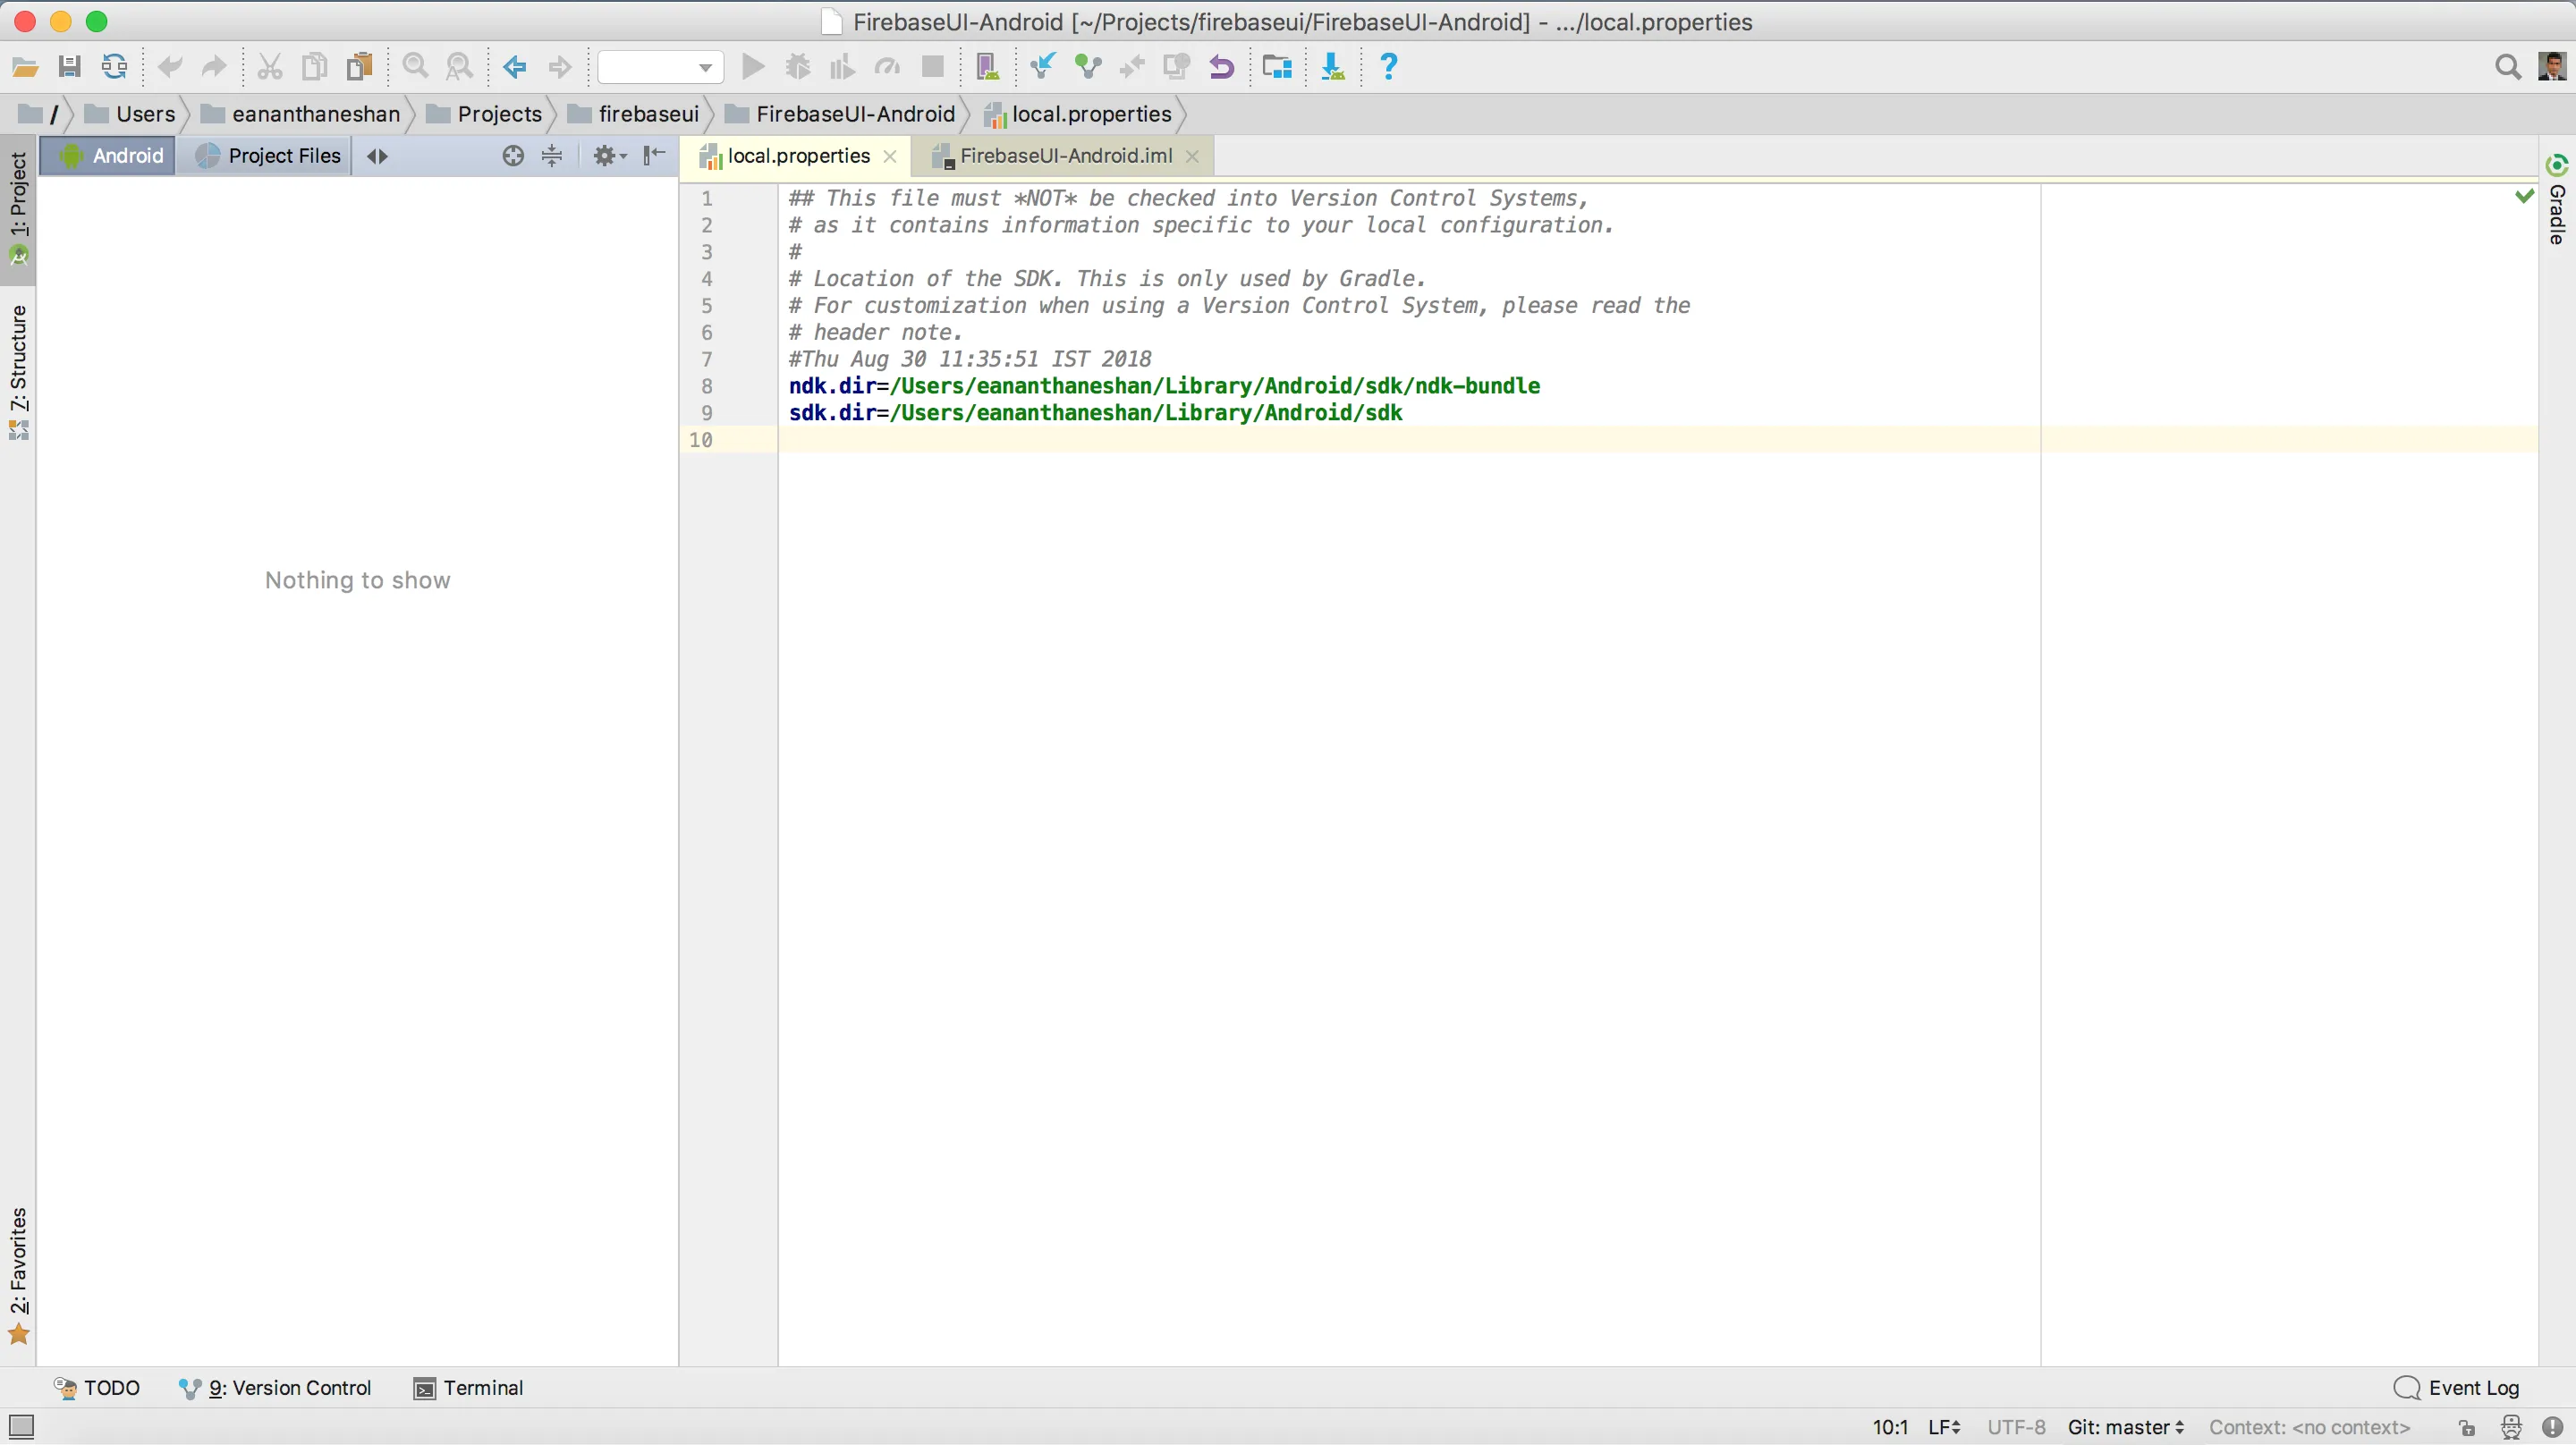The image size is (2576, 1445).
Task: Switch to FirebaseUI-Android.iml editor tab
Action: [1065, 156]
